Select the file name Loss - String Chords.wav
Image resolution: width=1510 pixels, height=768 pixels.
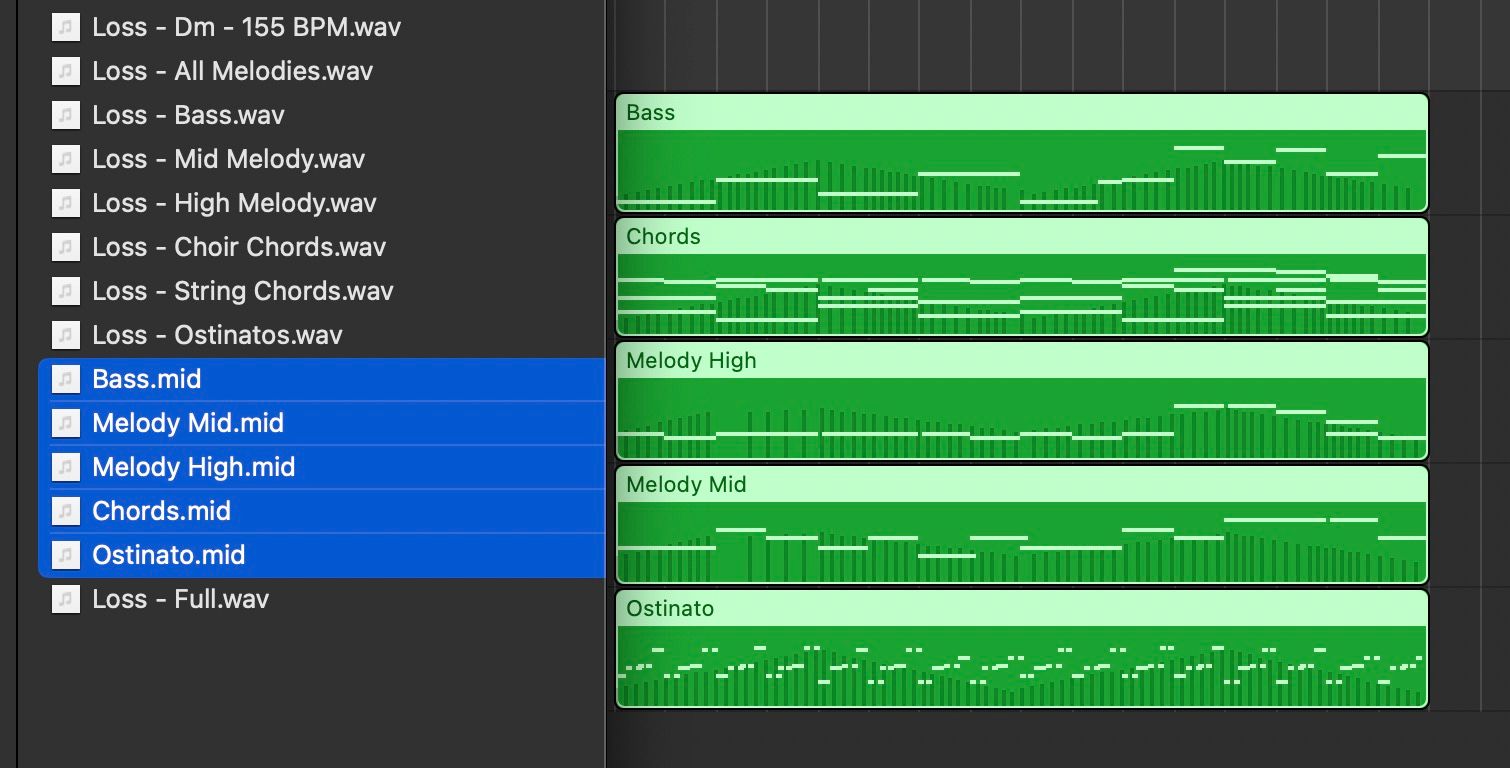pos(243,291)
